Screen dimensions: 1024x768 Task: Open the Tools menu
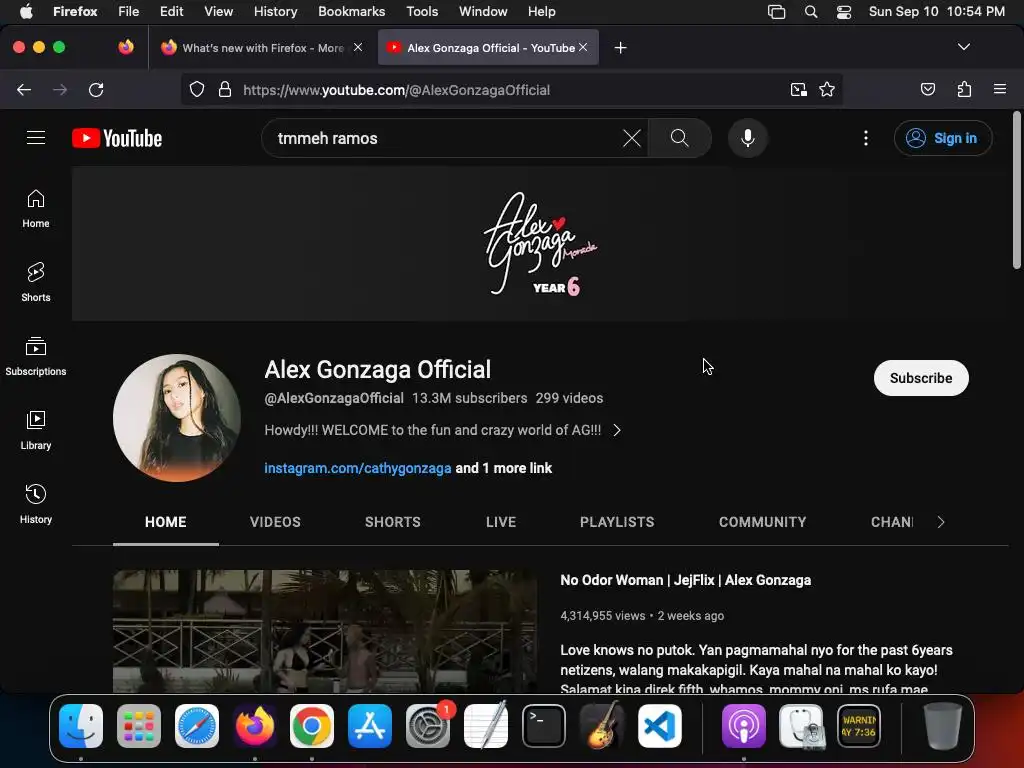pos(422,12)
